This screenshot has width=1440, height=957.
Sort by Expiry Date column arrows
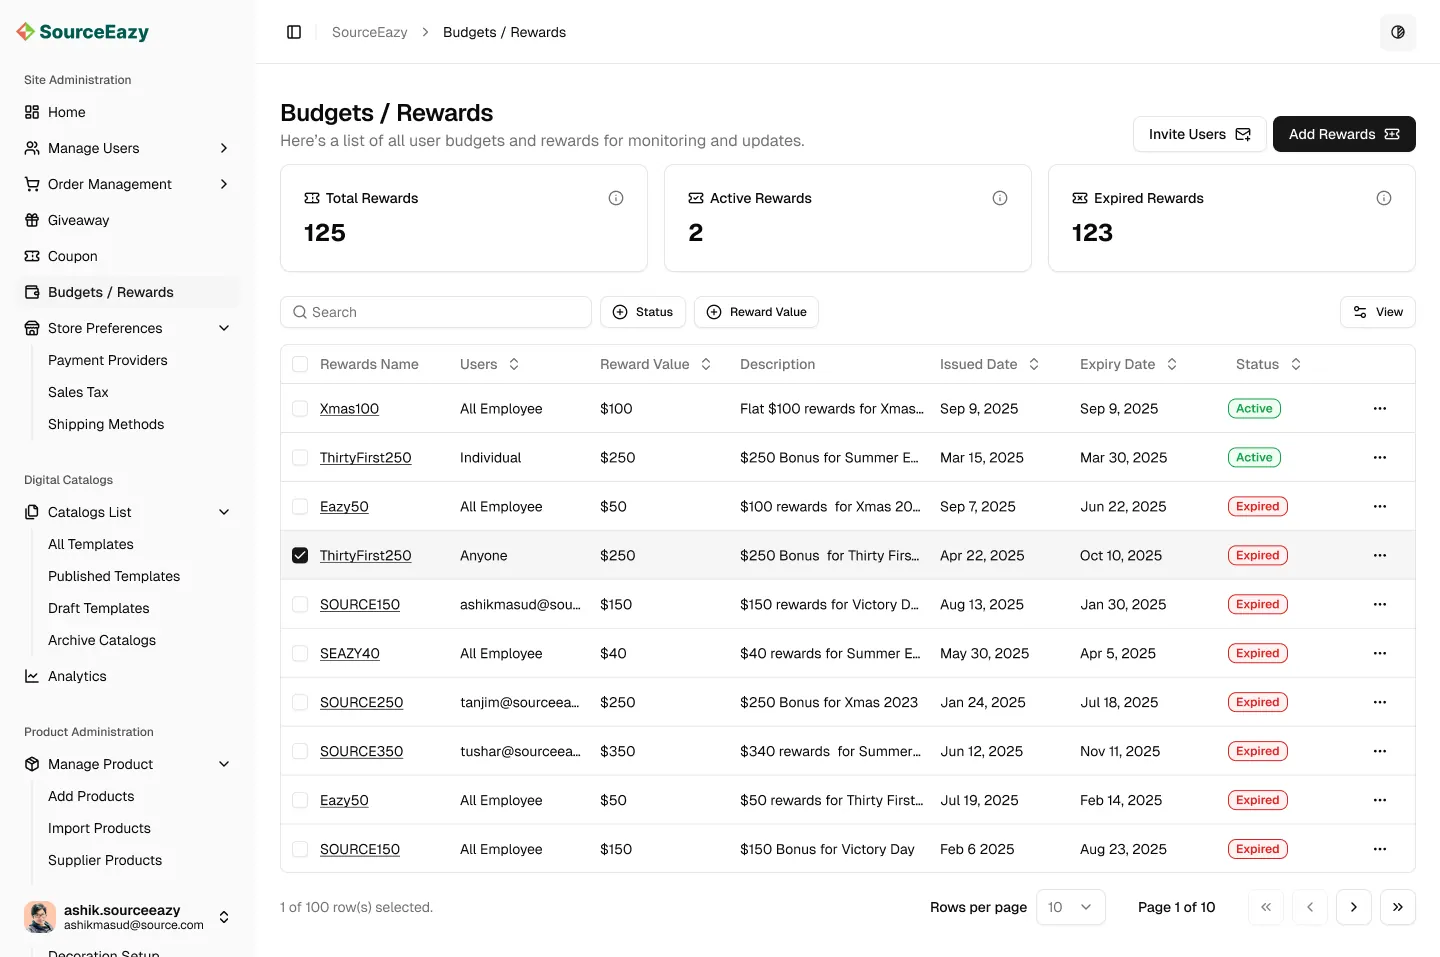pyautogui.click(x=1172, y=364)
